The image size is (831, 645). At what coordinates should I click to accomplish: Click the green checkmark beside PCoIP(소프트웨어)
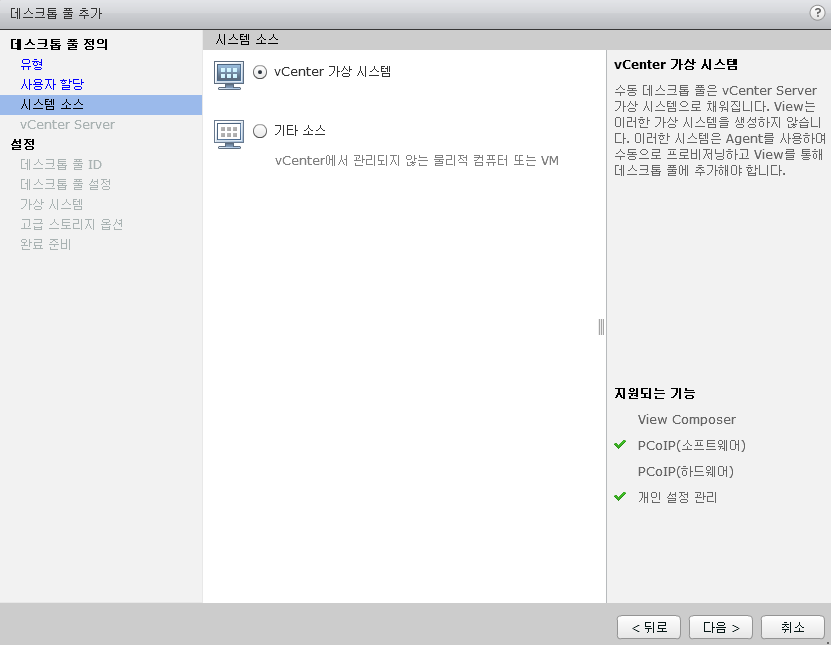620,445
